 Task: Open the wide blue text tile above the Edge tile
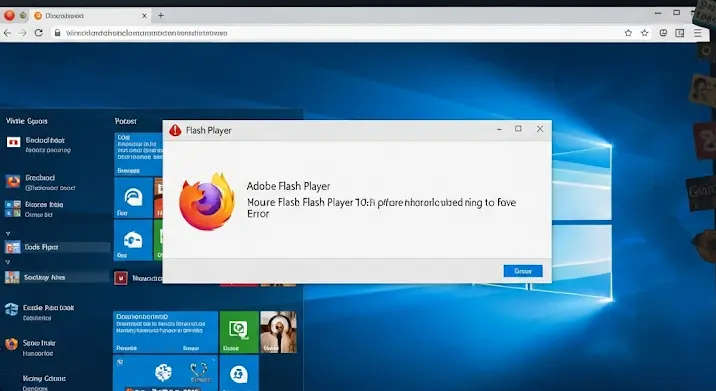click(138, 154)
